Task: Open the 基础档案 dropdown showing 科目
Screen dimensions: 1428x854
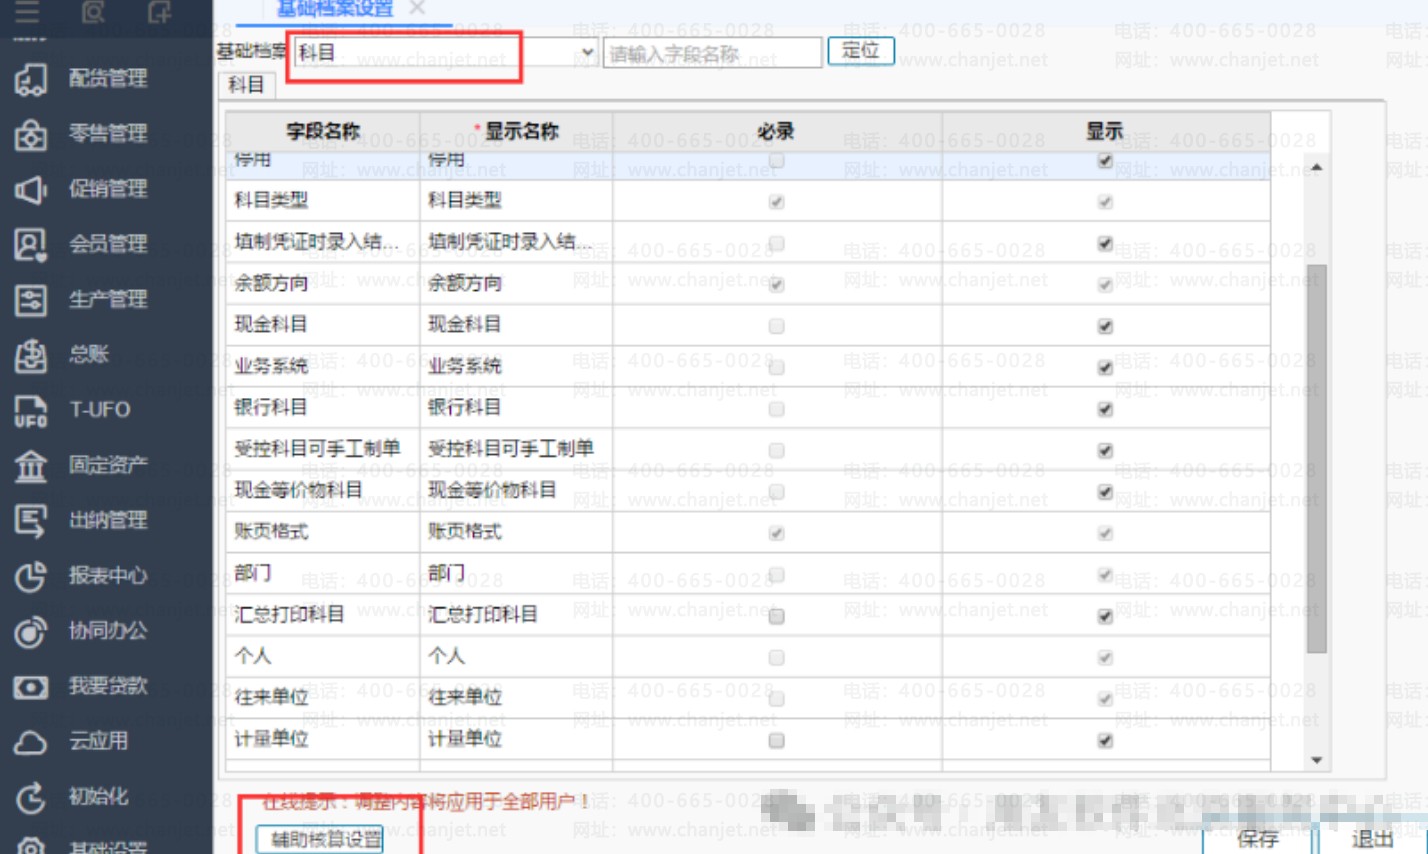Action: coord(446,52)
